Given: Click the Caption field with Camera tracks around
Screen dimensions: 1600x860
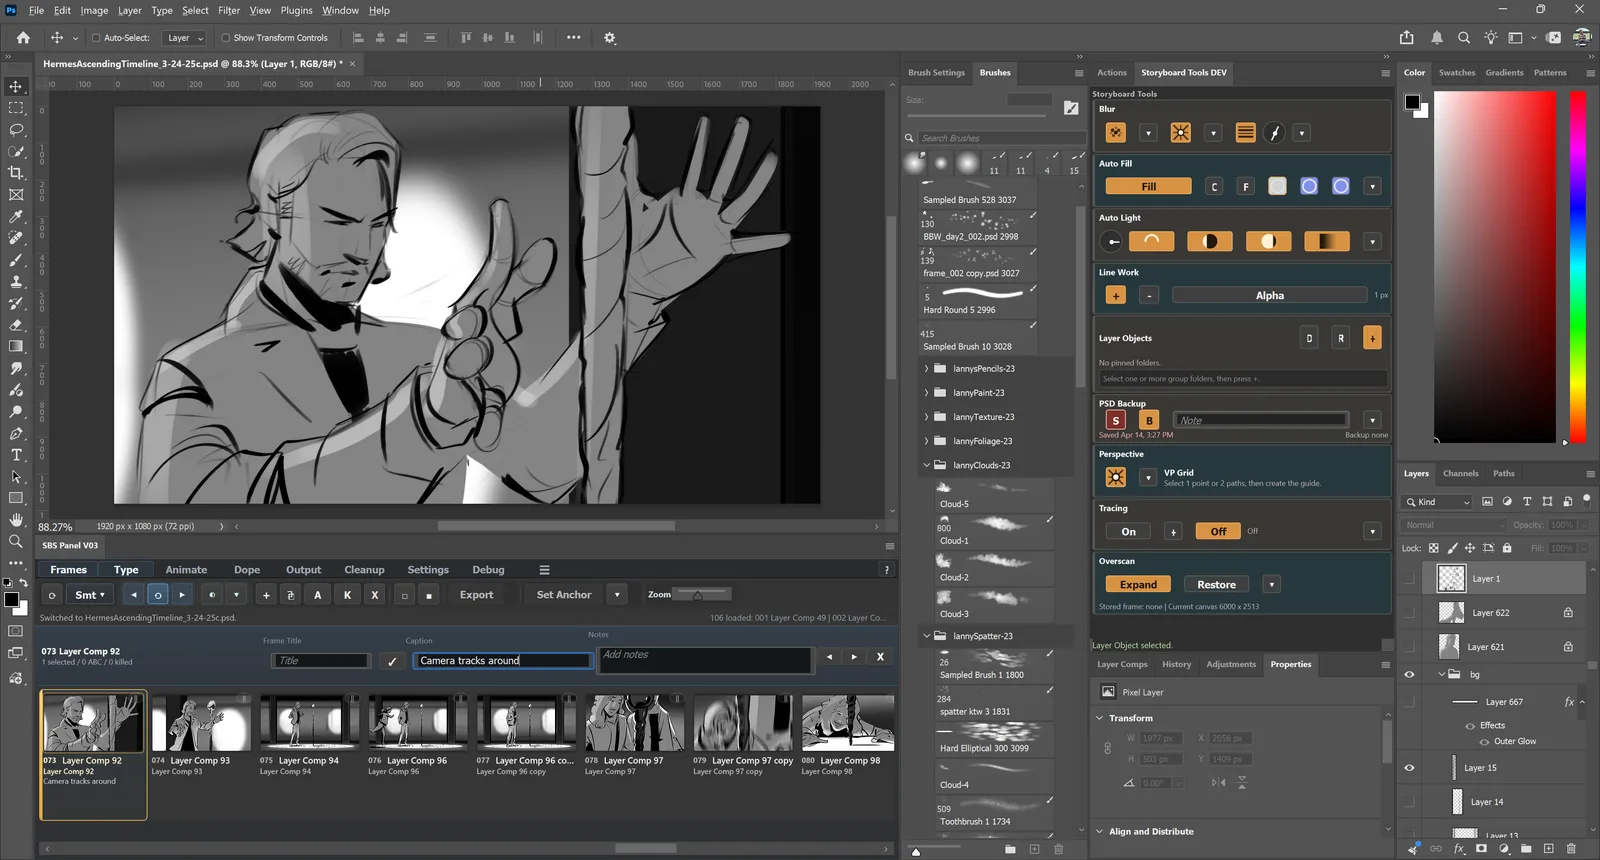Looking at the screenshot, I should pyautogui.click(x=503, y=661).
